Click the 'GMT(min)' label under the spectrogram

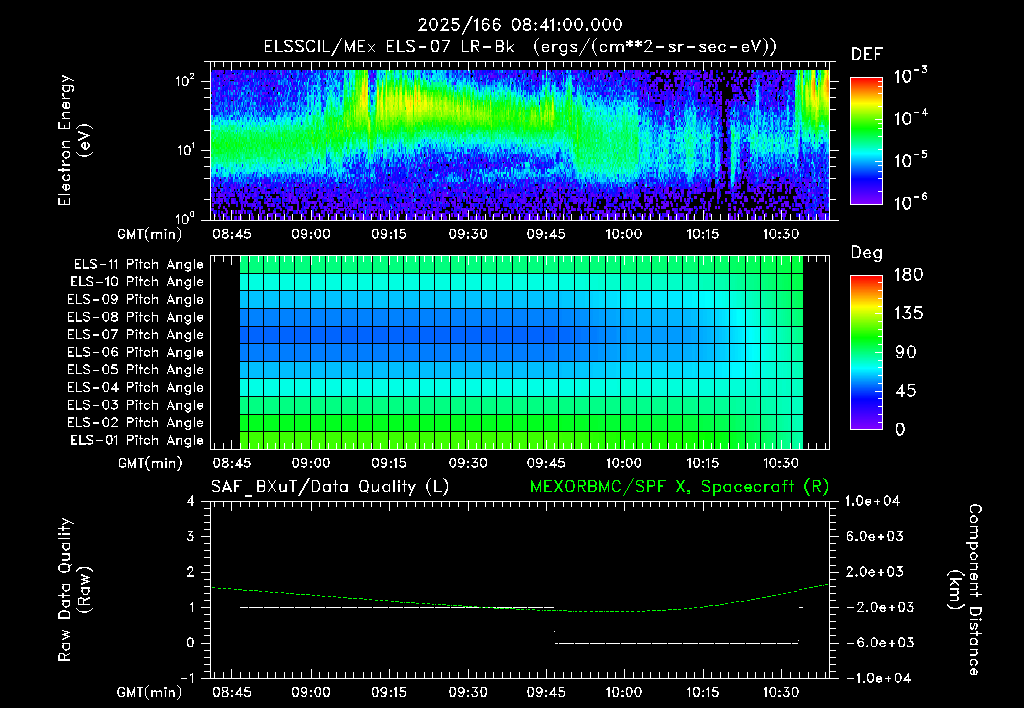150,234
